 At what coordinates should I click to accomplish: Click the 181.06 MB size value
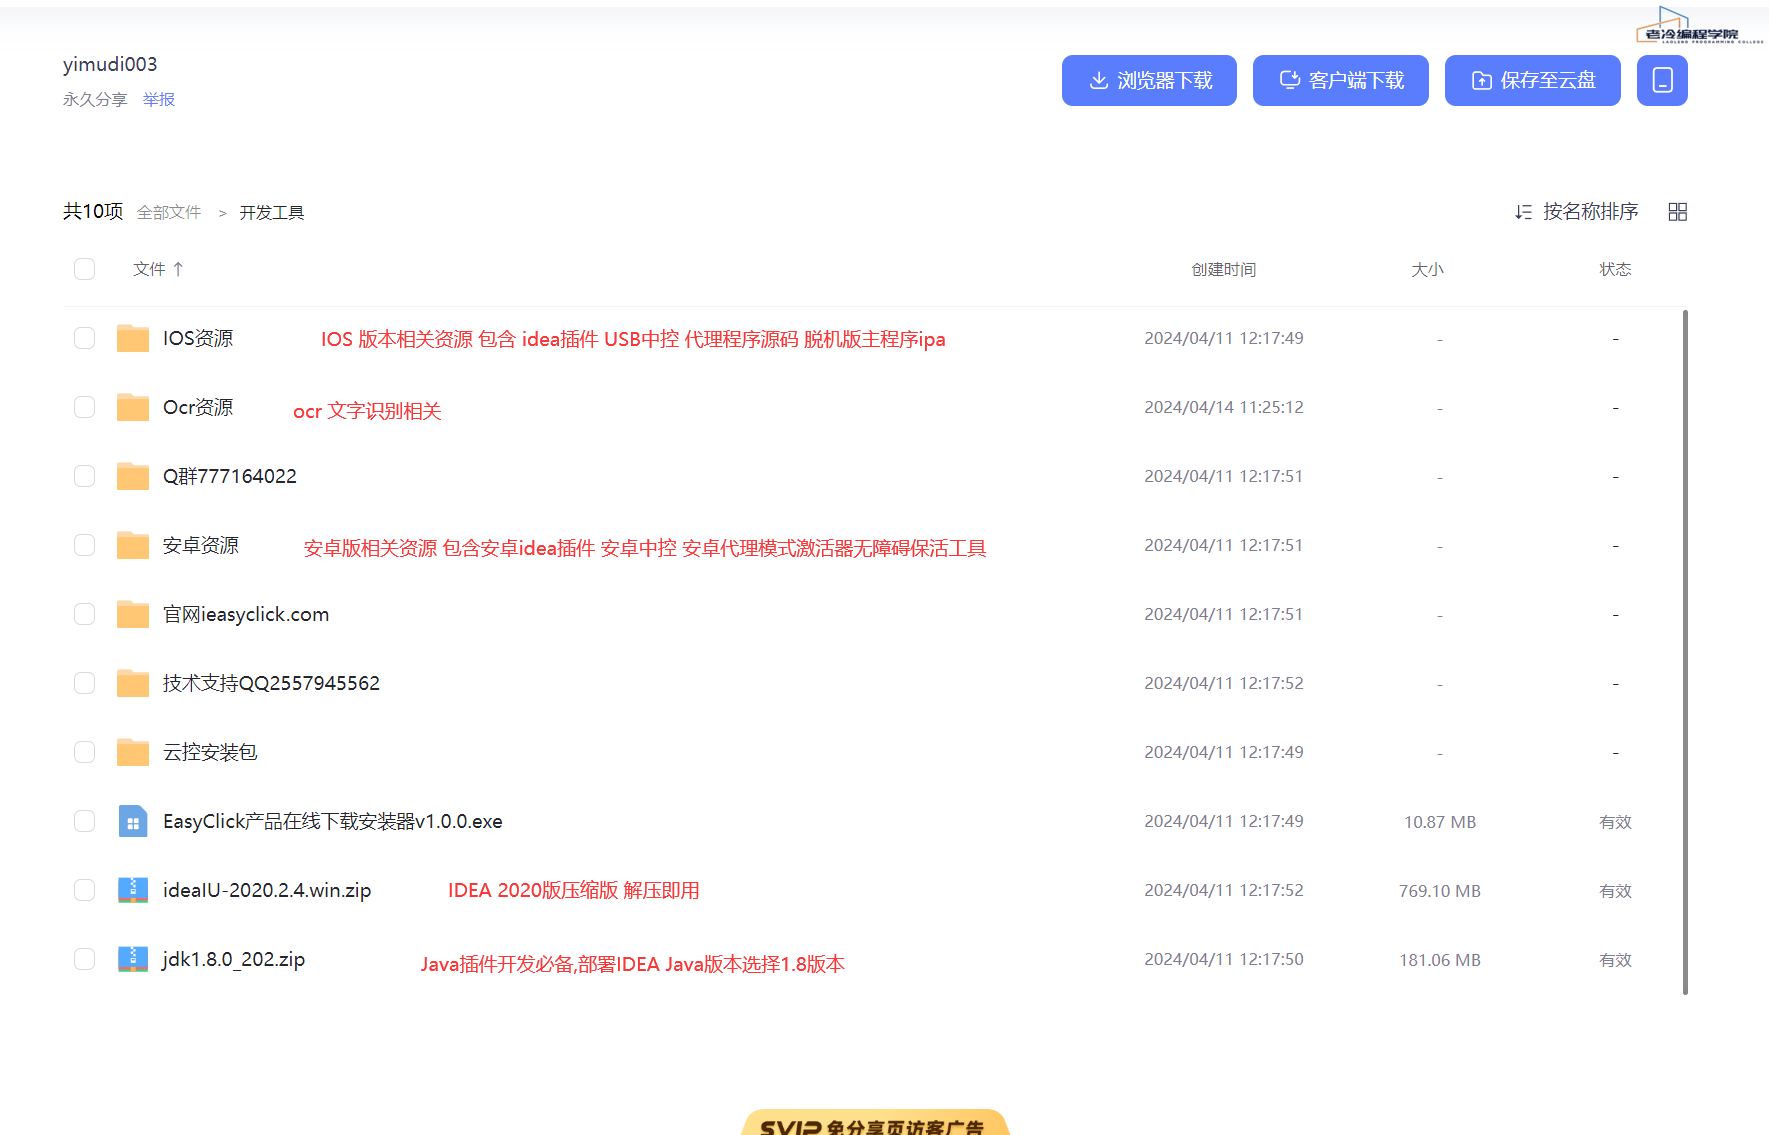click(1440, 960)
